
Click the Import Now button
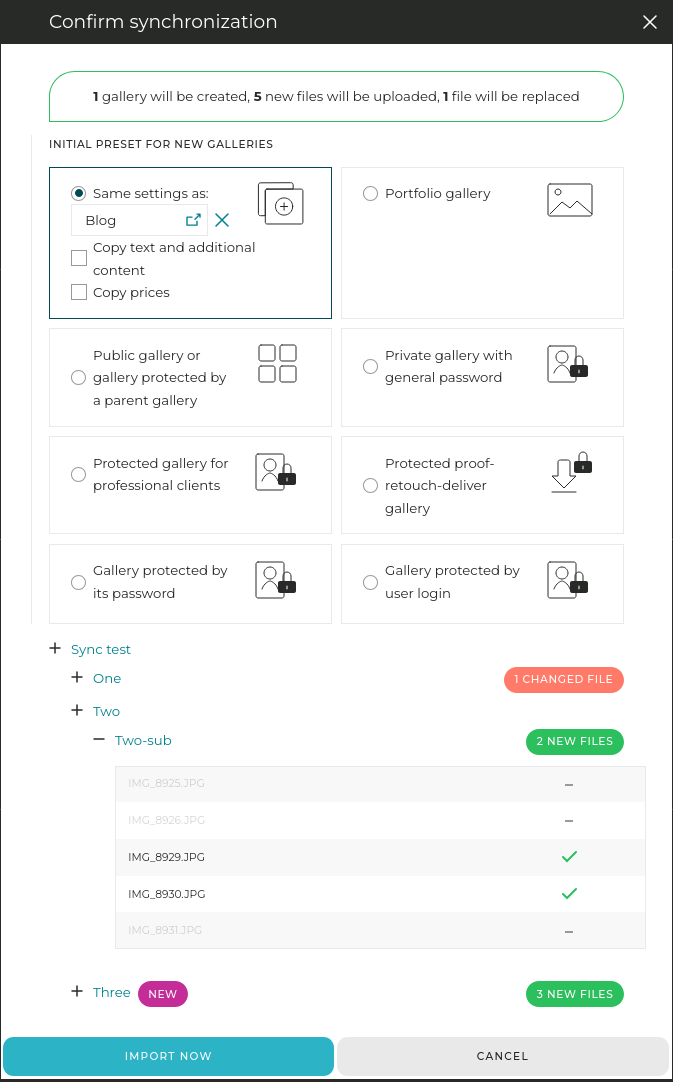[x=168, y=1056]
